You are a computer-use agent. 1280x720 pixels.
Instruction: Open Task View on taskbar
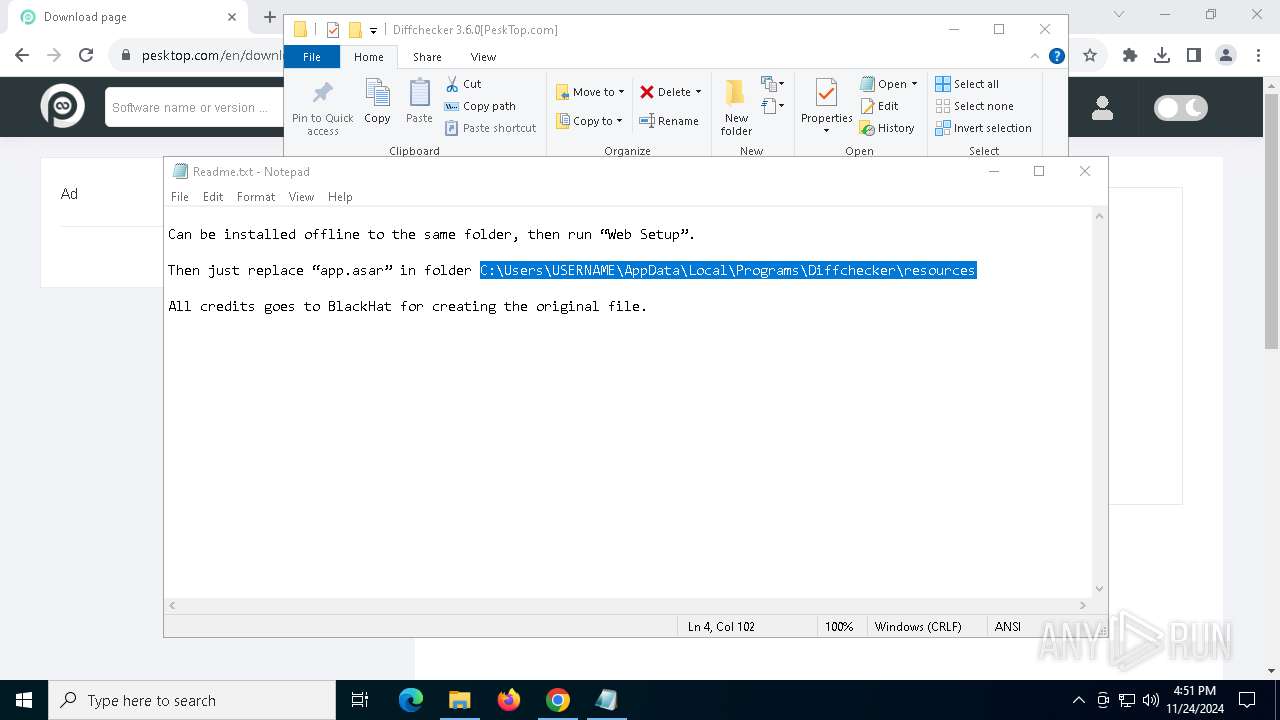tap(360, 700)
